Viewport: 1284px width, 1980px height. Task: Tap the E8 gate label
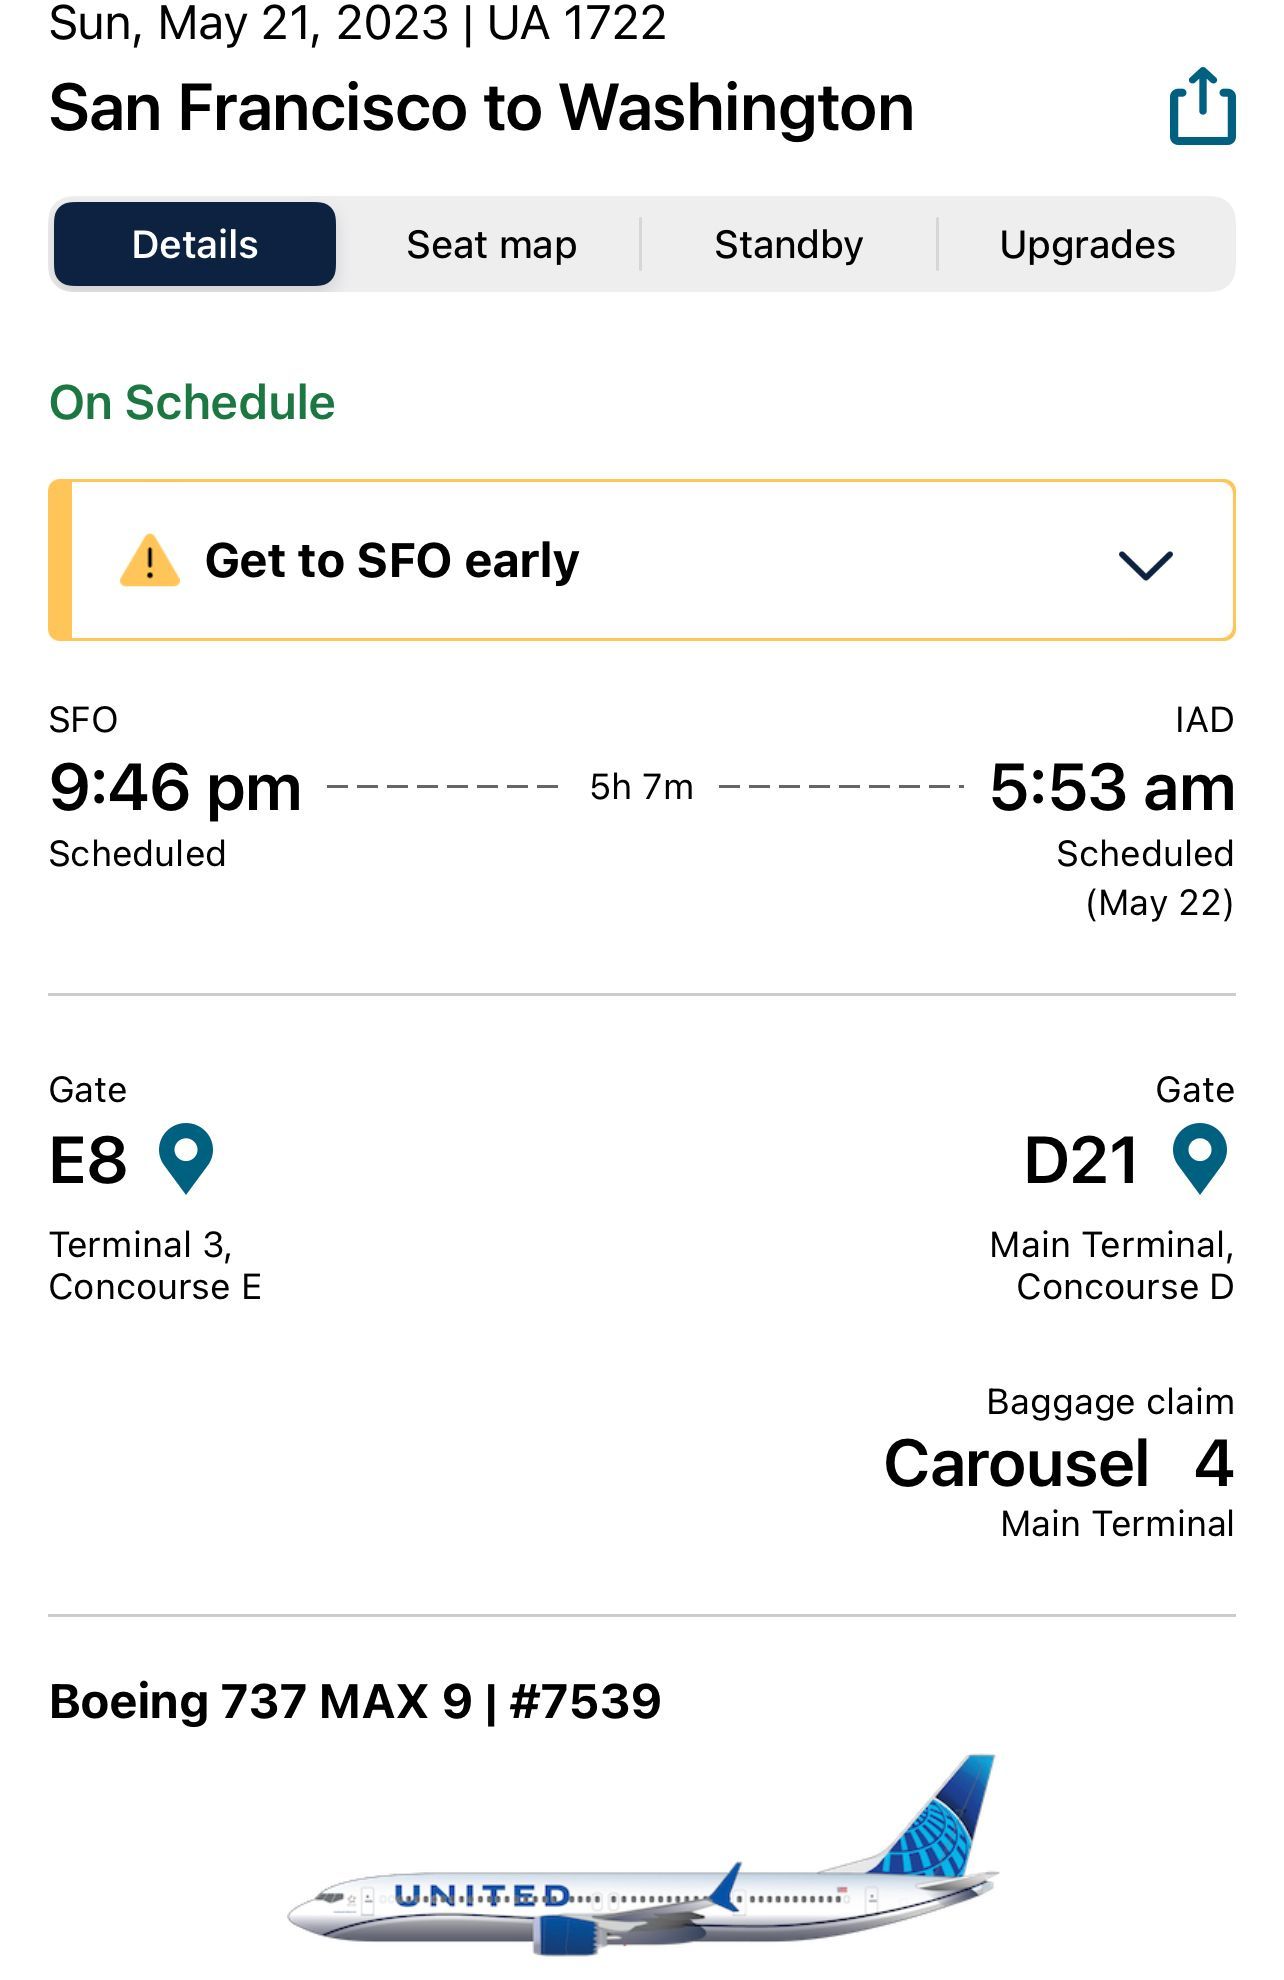point(88,1160)
